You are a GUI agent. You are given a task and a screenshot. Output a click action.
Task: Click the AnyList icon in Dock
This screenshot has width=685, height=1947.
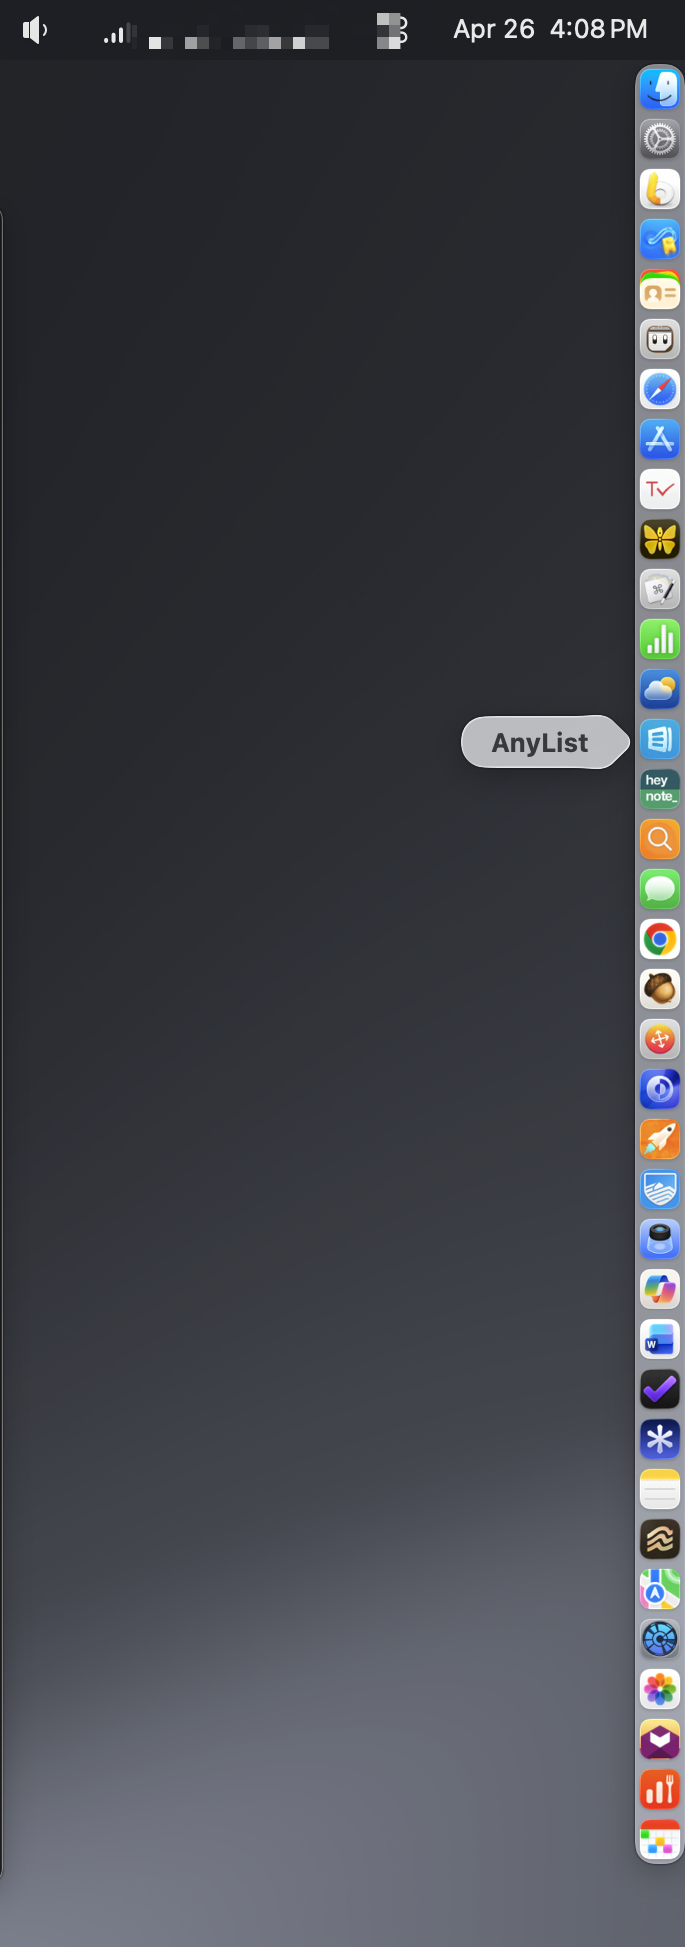pyautogui.click(x=660, y=740)
